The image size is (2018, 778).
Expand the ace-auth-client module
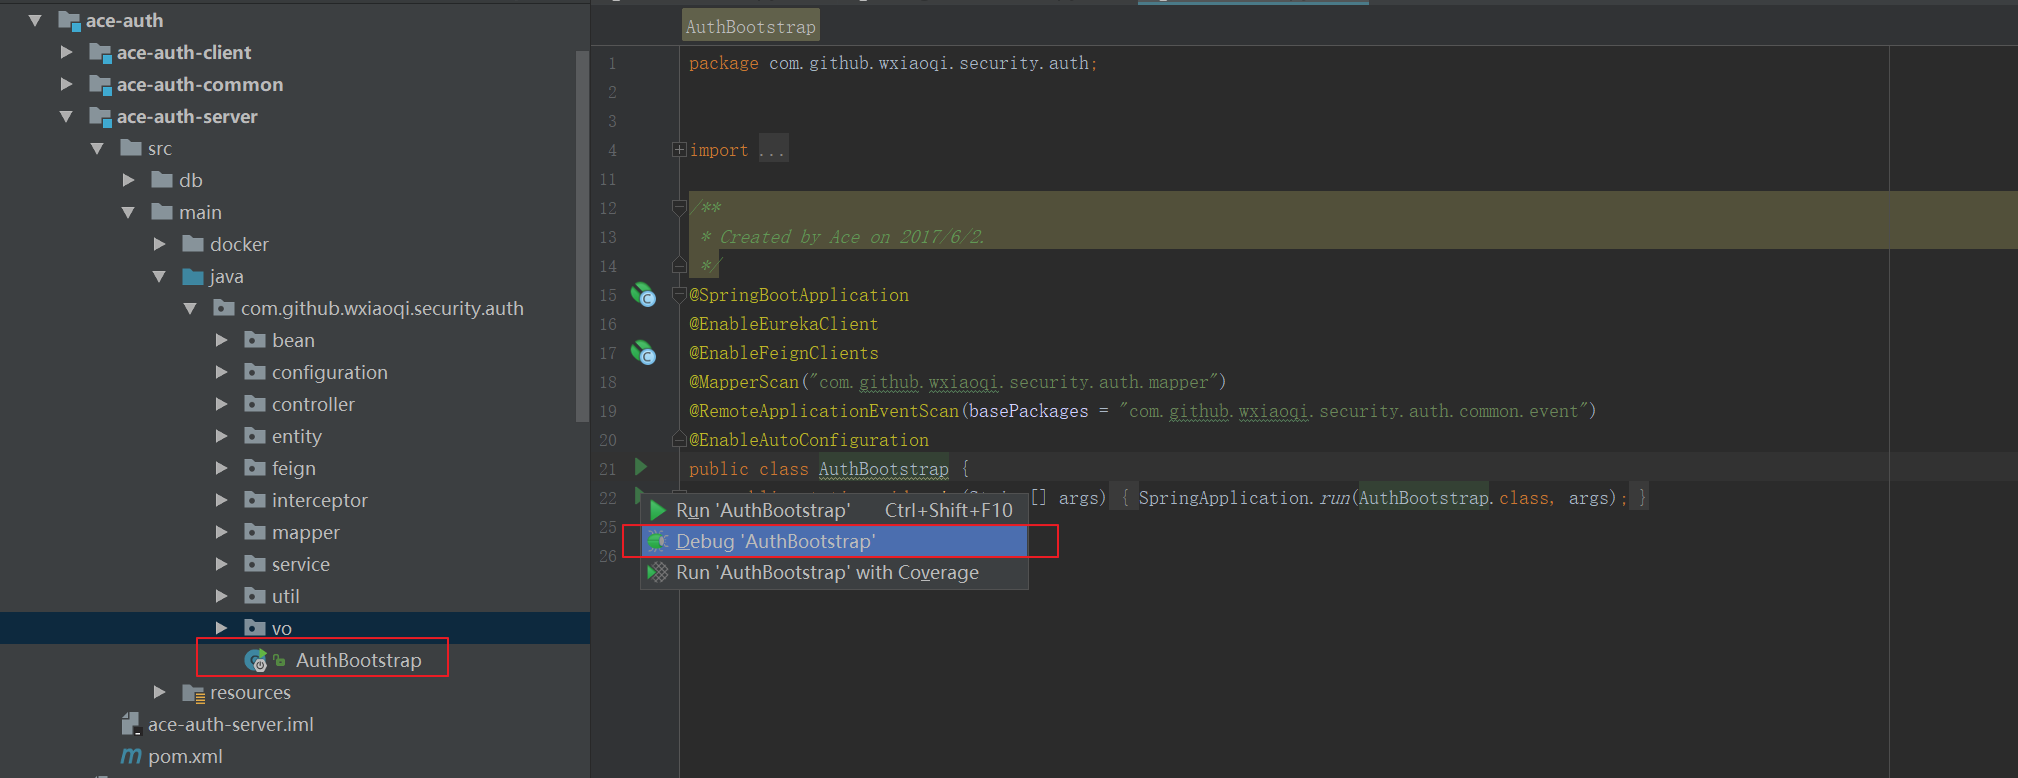pos(66,52)
